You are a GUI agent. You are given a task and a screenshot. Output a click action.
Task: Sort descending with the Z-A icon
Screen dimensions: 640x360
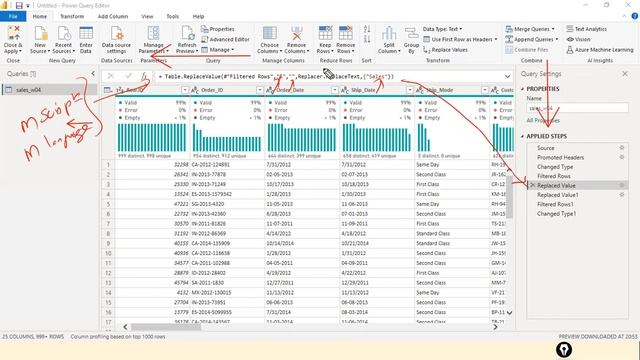[367, 39]
